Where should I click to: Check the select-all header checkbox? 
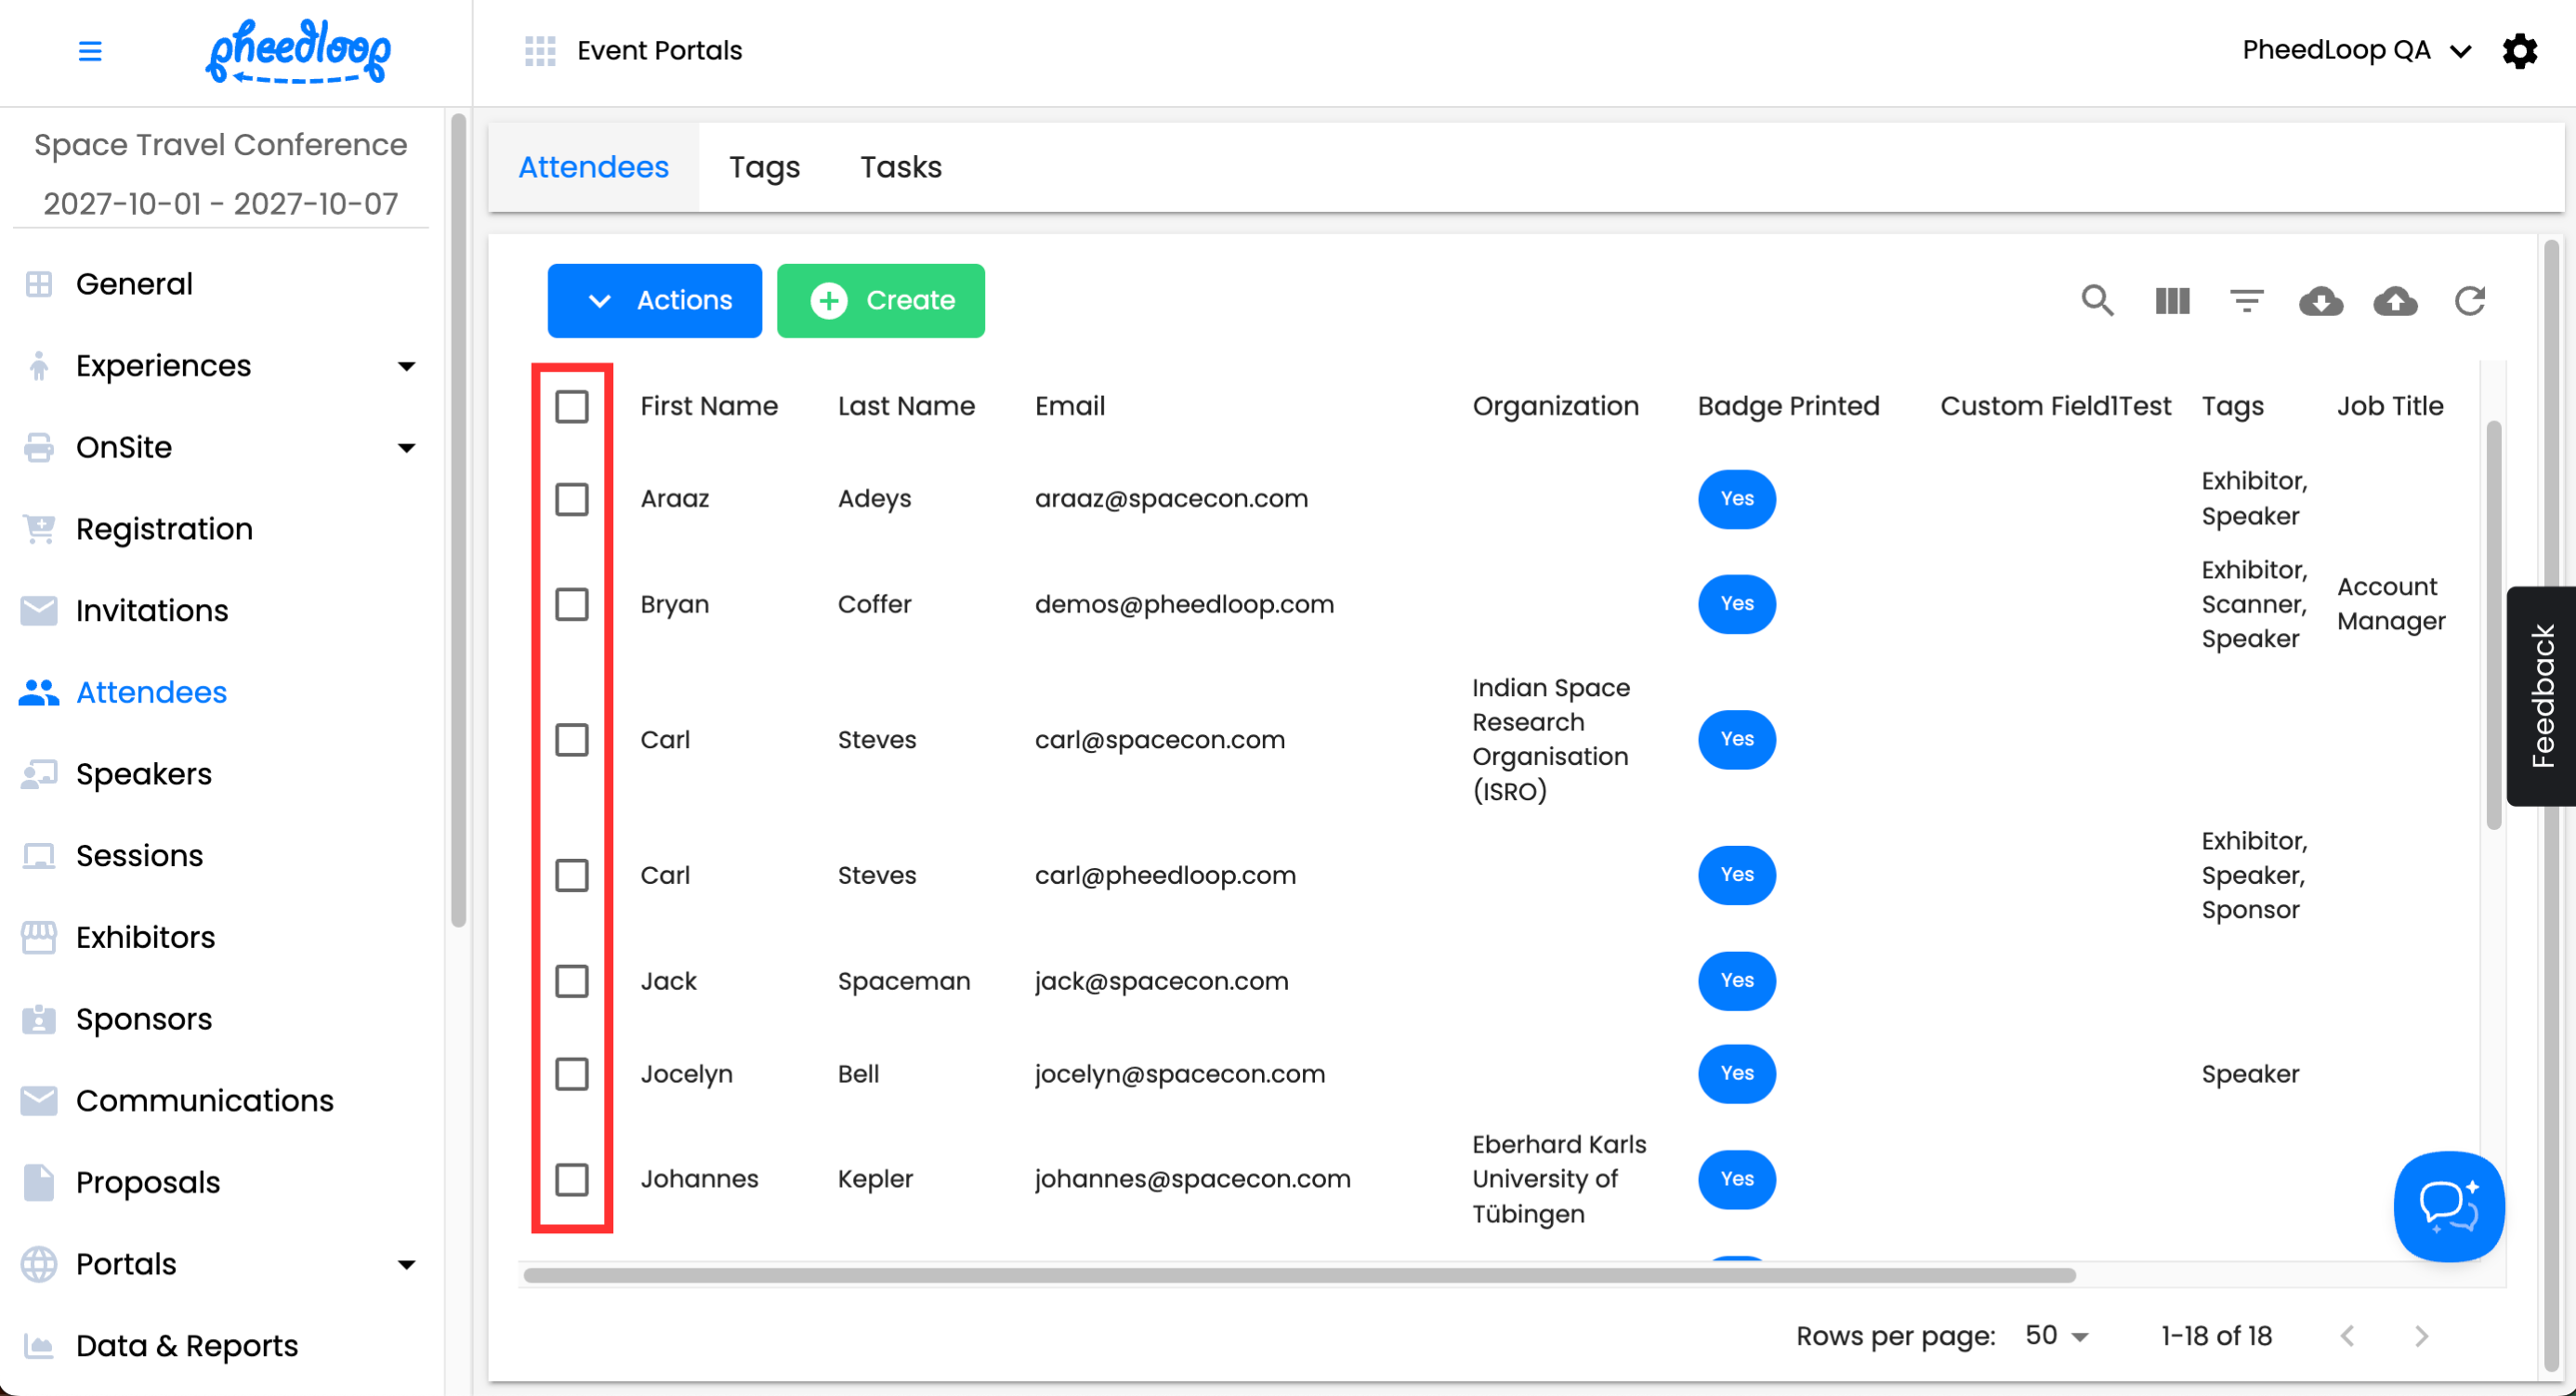tap(571, 406)
